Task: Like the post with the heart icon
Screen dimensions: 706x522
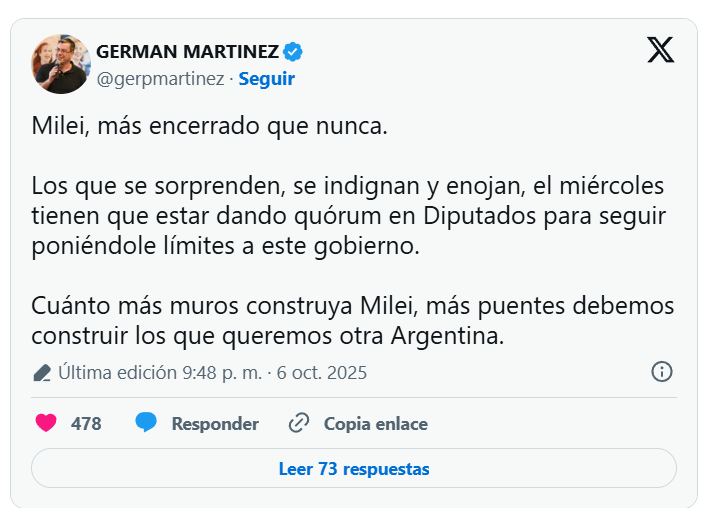Action: pyautogui.click(x=46, y=423)
